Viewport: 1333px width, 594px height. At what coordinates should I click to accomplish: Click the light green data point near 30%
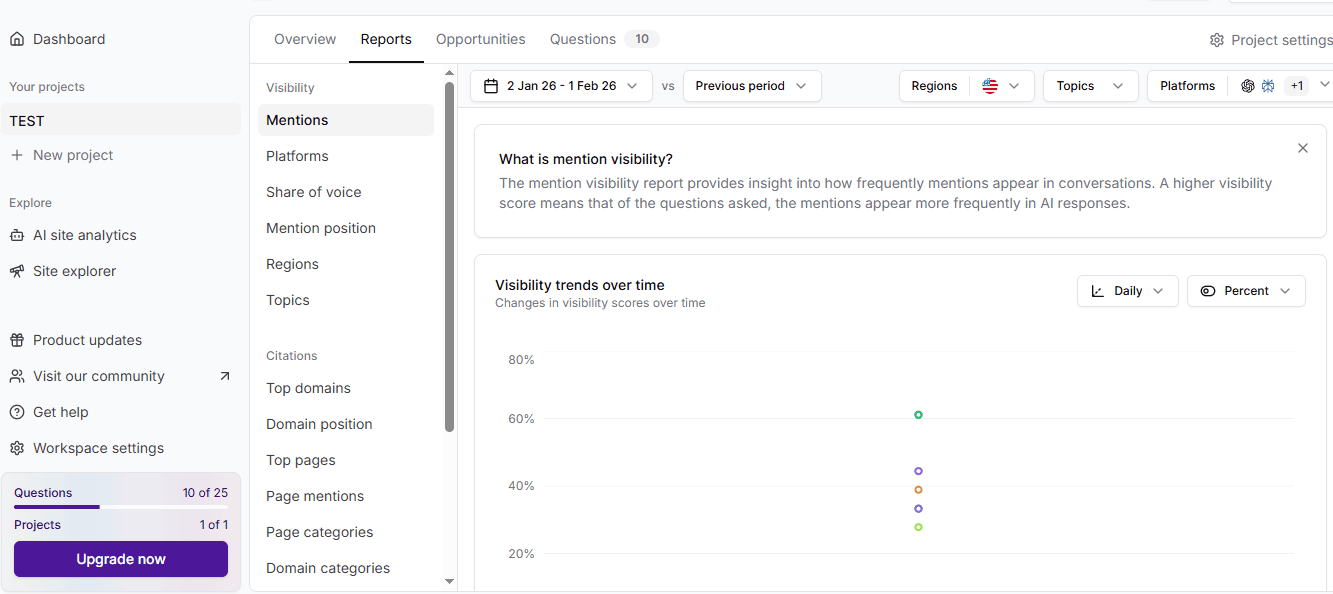[918, 527]
